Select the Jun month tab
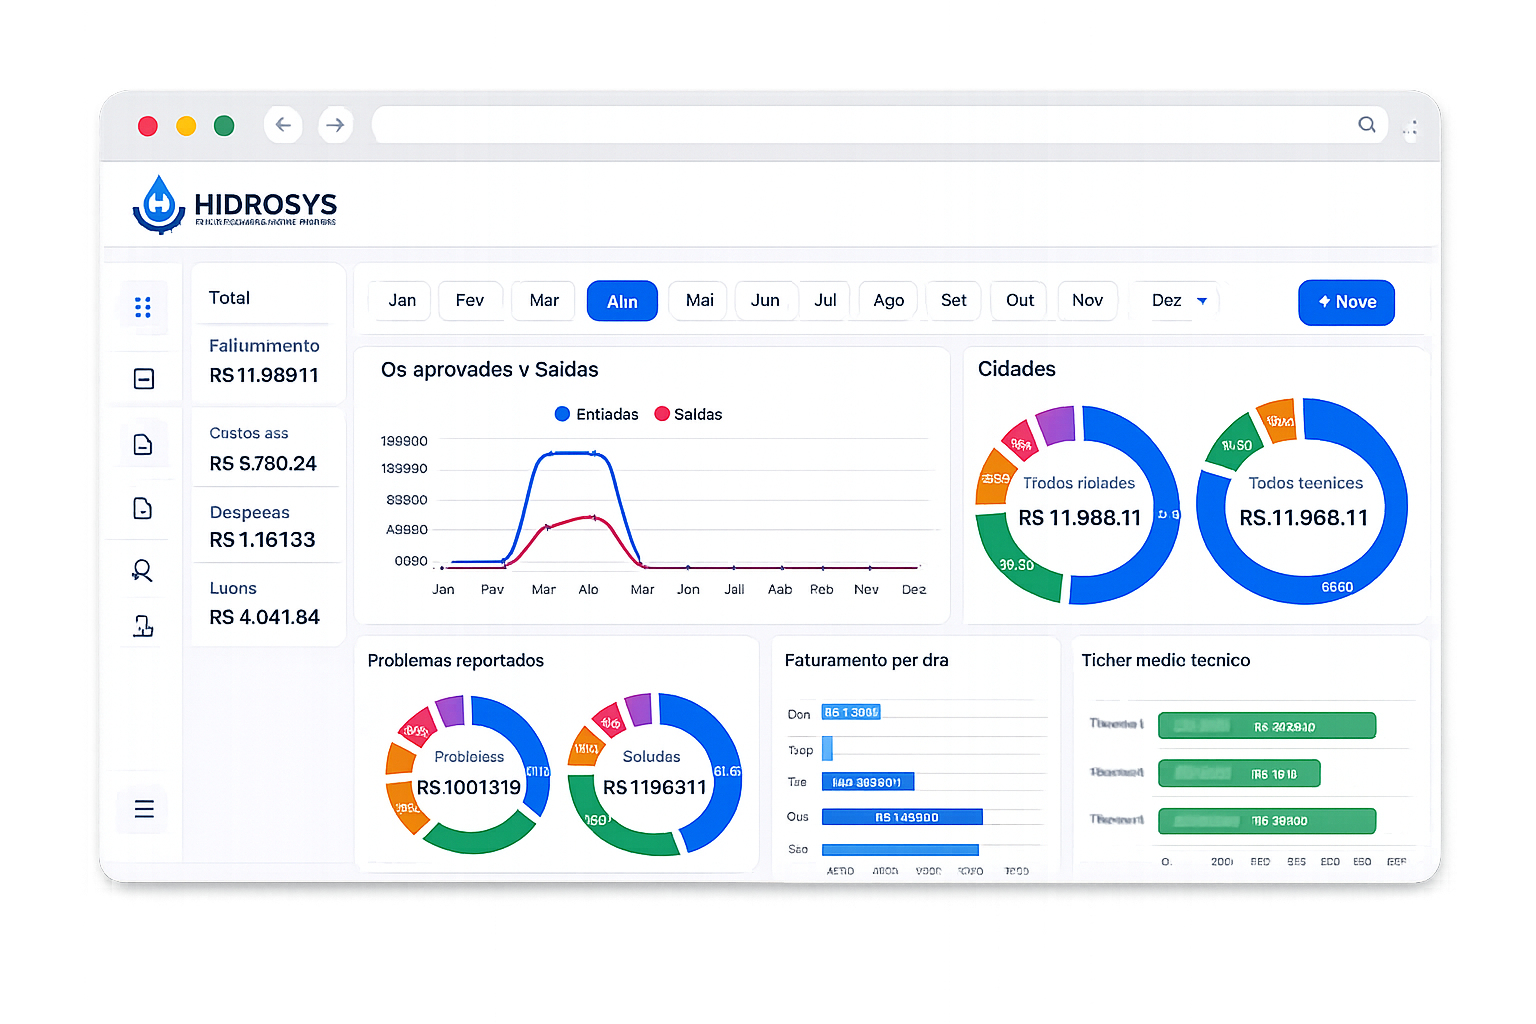This screenshot has width=1536, height=1024. [x=765, y=301]
